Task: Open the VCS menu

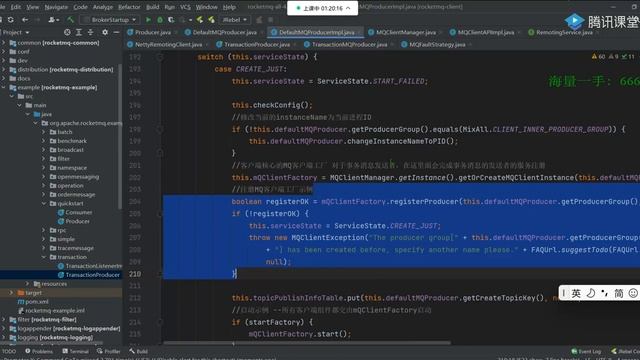Action: click(x=185, y=7)
